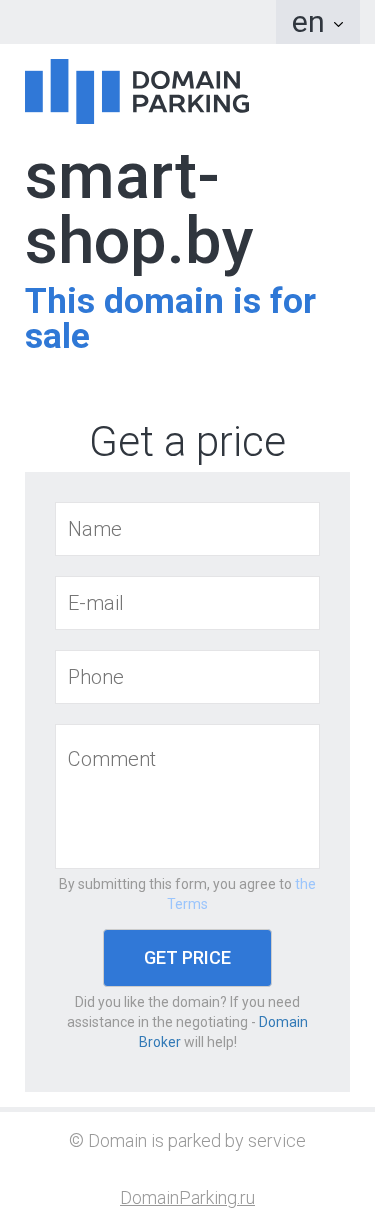
Task: Focus the E-mail input field
Action: [187, 603]
